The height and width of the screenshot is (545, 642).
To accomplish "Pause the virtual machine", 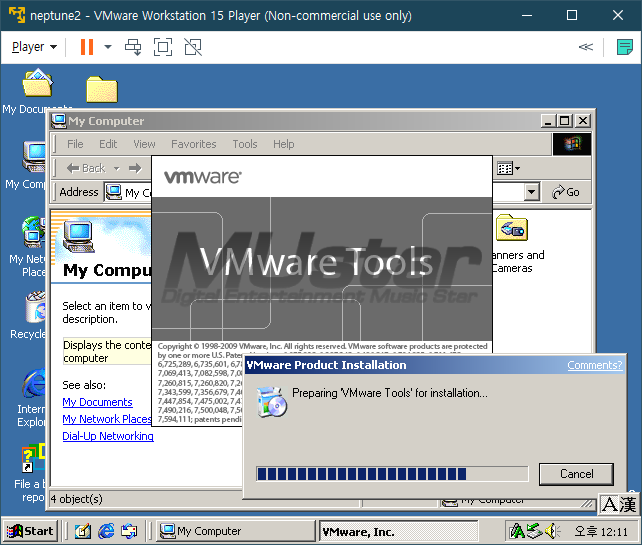I will click(87, 47).
